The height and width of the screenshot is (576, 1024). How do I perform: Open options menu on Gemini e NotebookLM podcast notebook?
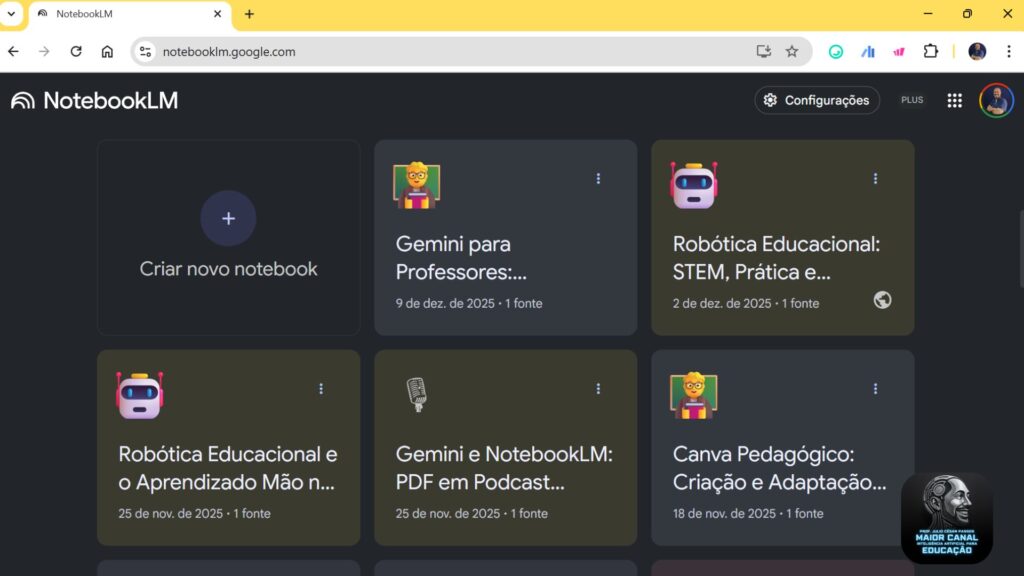(598, 388)
